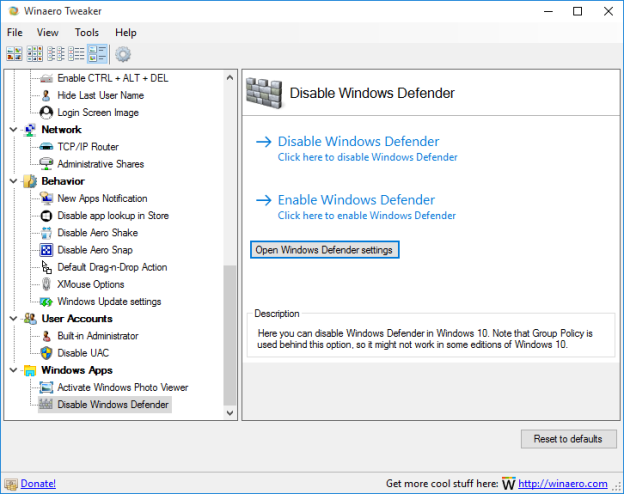Click the TCP/IP Router icon
This screenshot has height=494, width=624.
(x=46, y=147)
